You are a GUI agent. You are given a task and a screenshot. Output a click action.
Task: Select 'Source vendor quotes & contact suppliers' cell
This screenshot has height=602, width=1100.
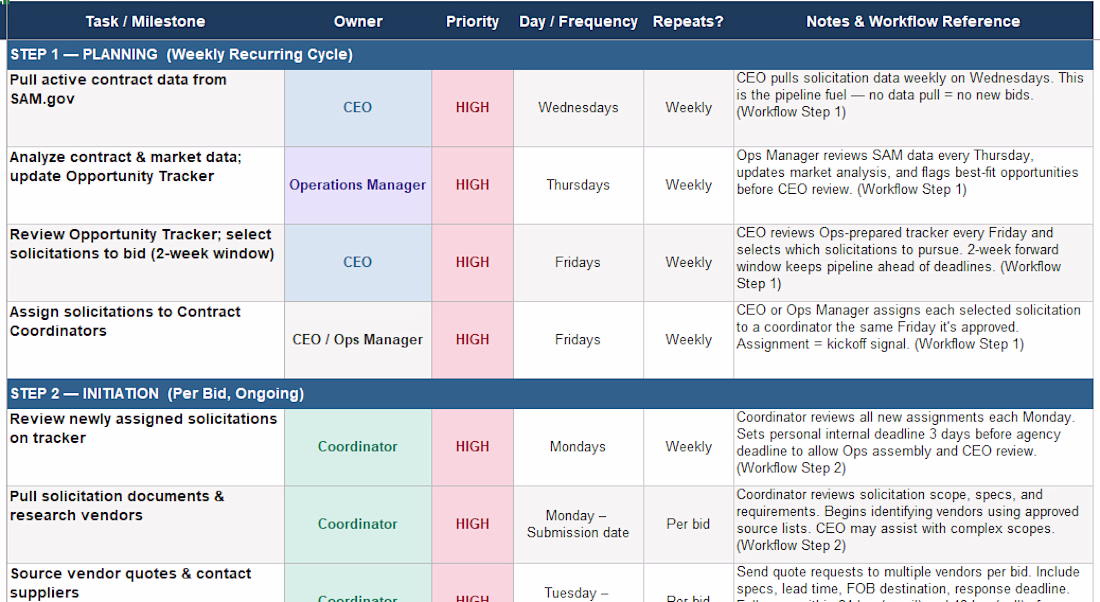click(x=145, y=583)
